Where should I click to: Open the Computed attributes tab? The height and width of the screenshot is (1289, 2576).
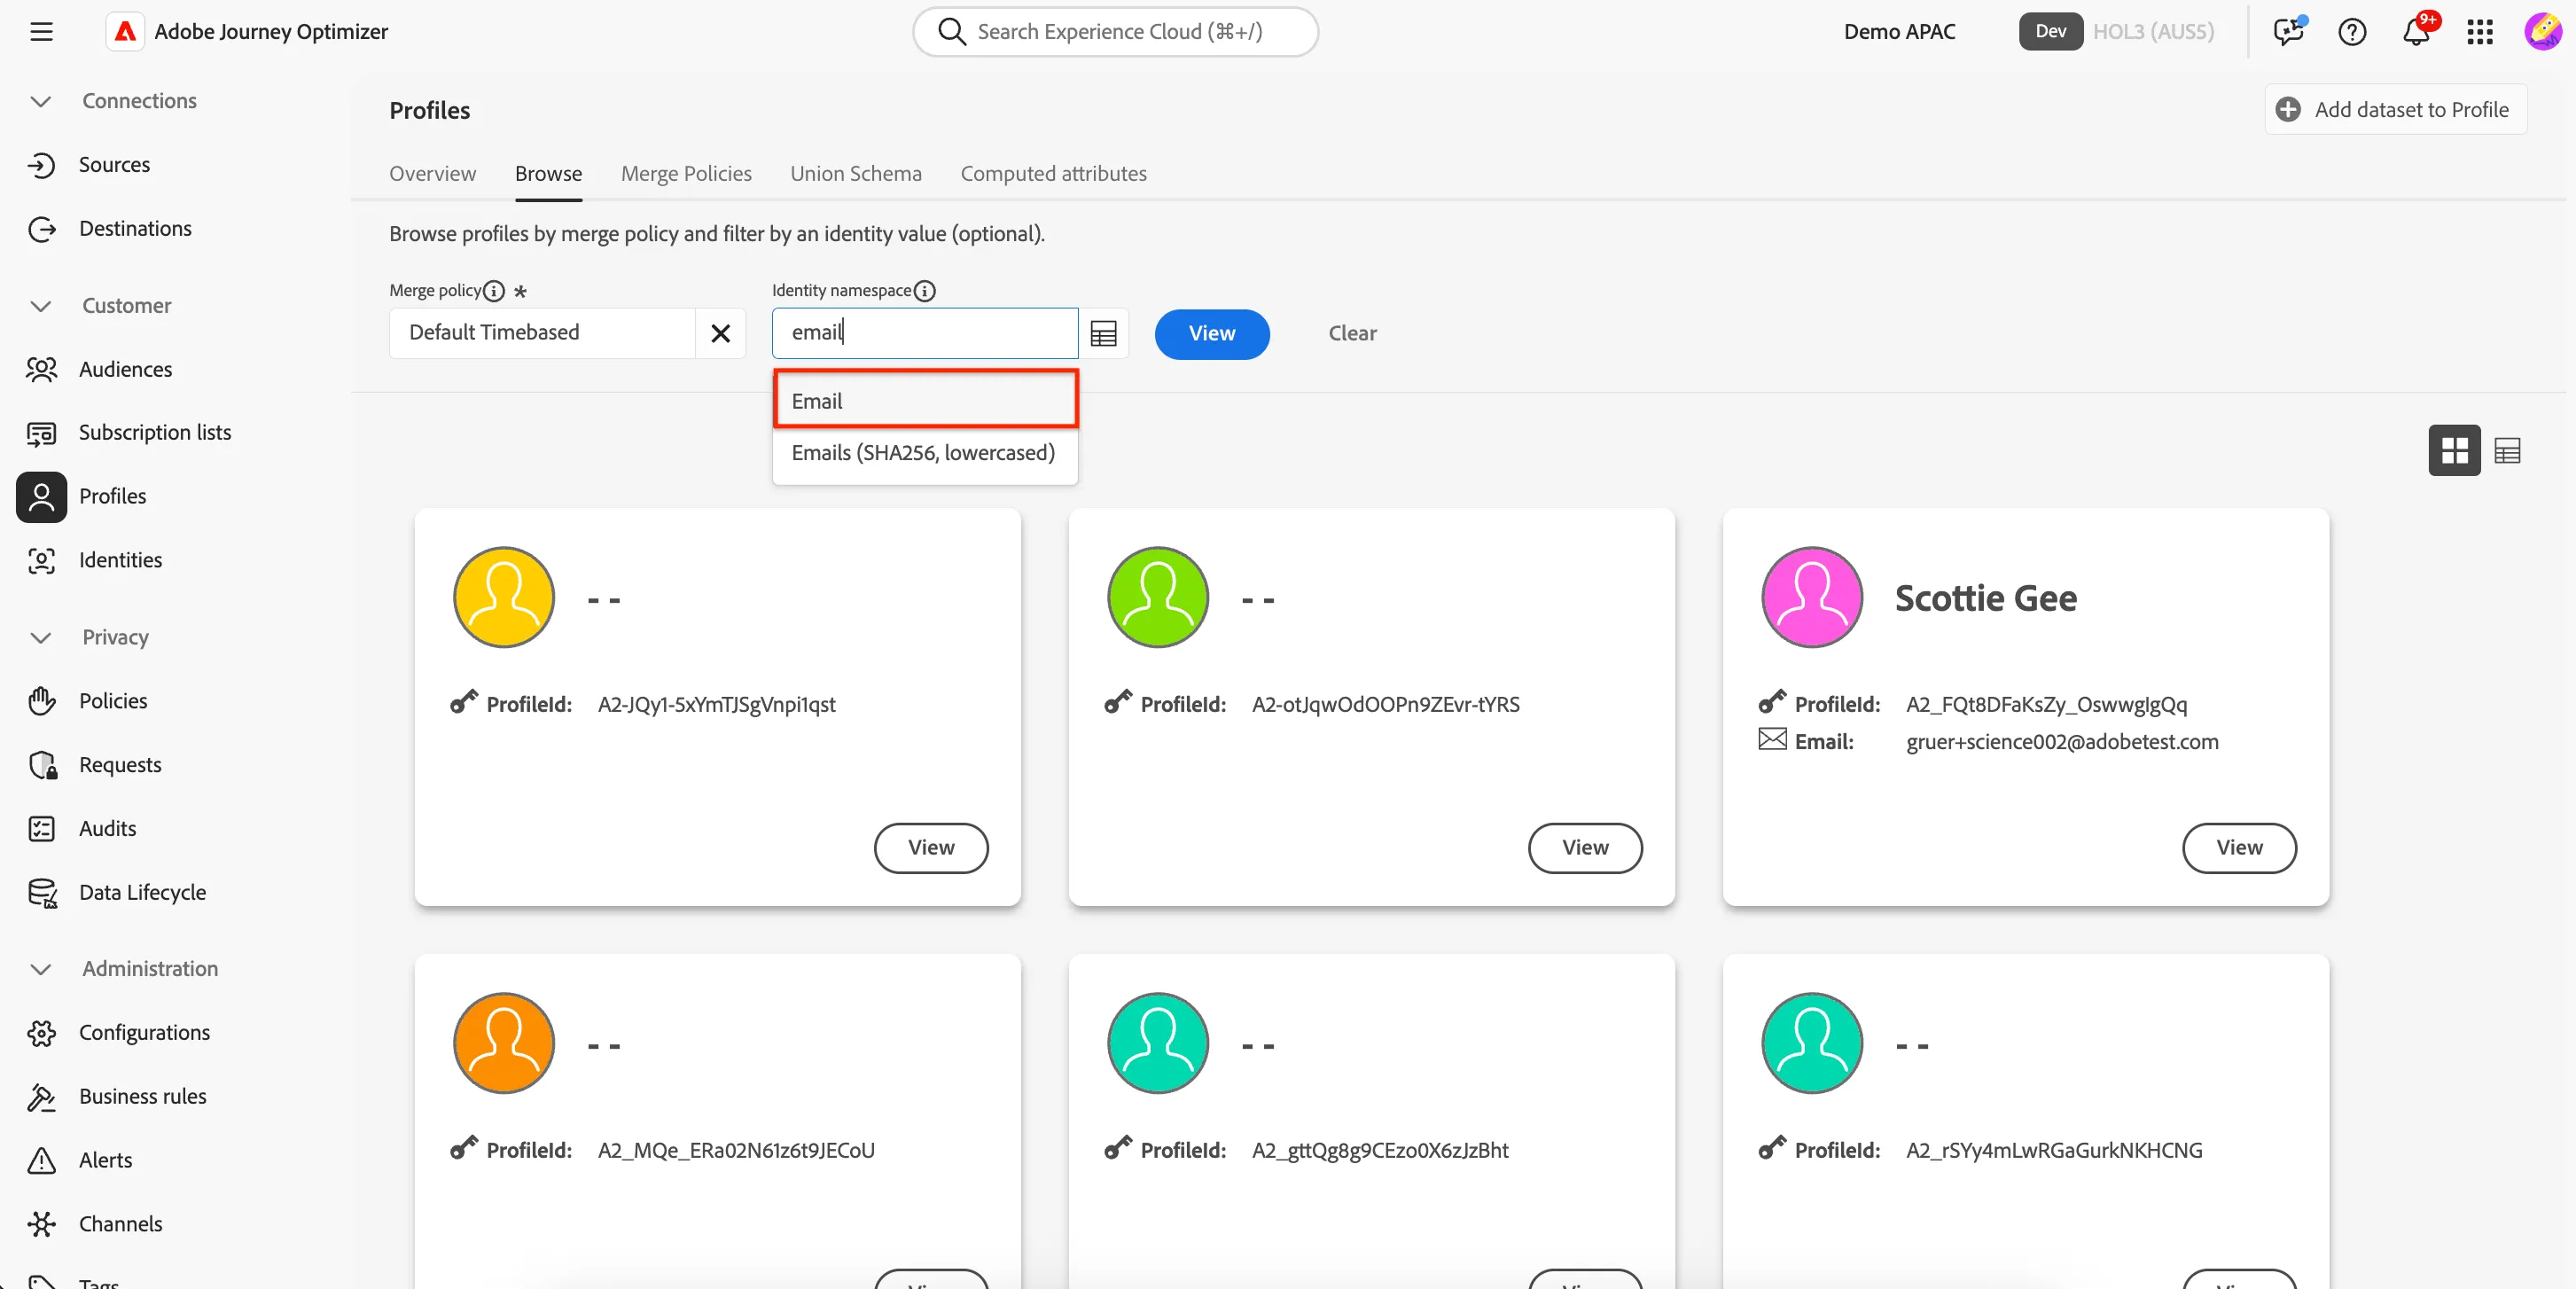pos(1053,174)
